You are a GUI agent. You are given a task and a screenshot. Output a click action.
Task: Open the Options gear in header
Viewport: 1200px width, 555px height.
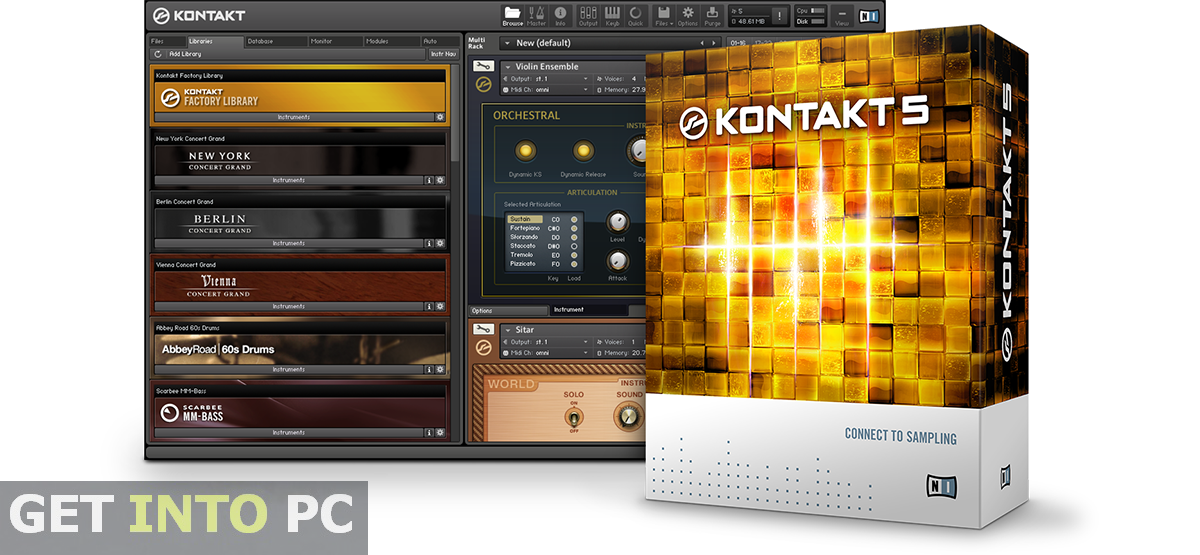[688, 15]
